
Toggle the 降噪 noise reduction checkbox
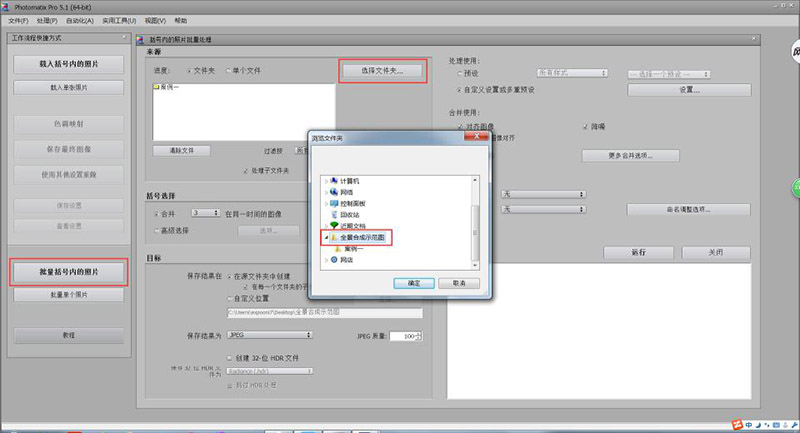[x=584, y=127]
